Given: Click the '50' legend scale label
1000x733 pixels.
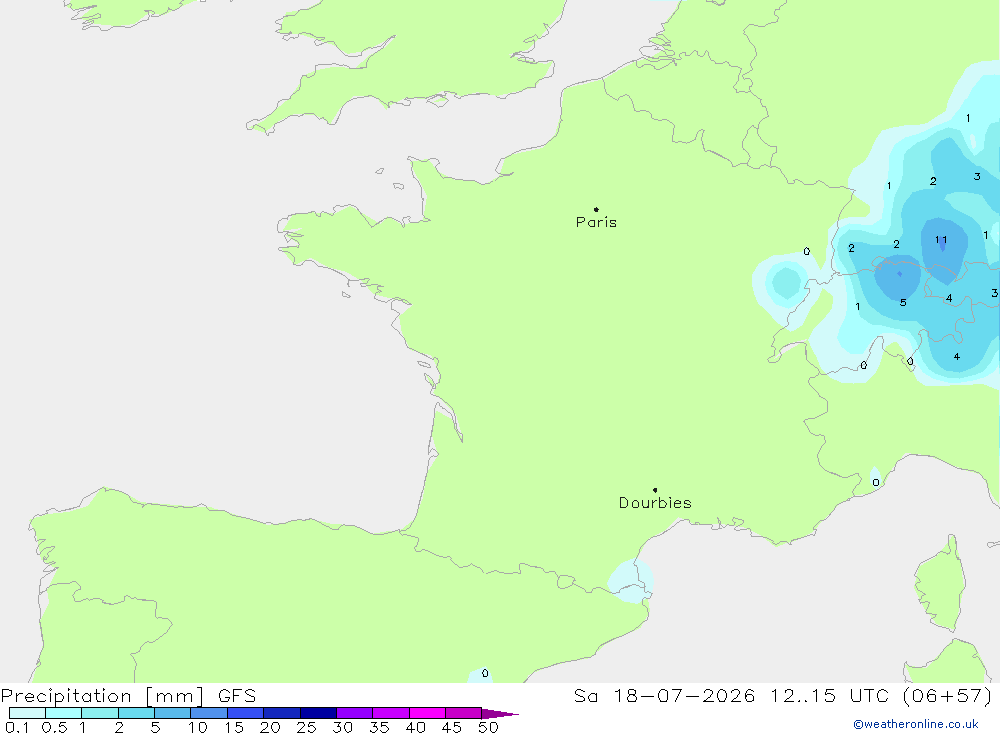Looking at the screenshot, I should (x=488, y=727).
